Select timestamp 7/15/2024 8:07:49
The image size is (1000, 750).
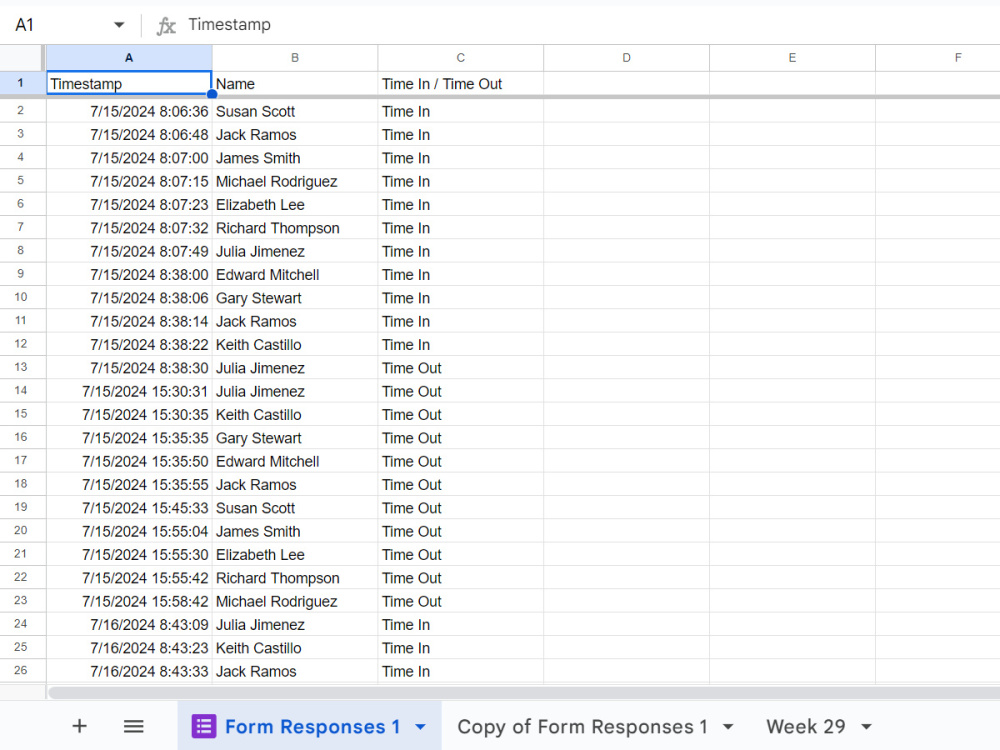click(129, 252)
